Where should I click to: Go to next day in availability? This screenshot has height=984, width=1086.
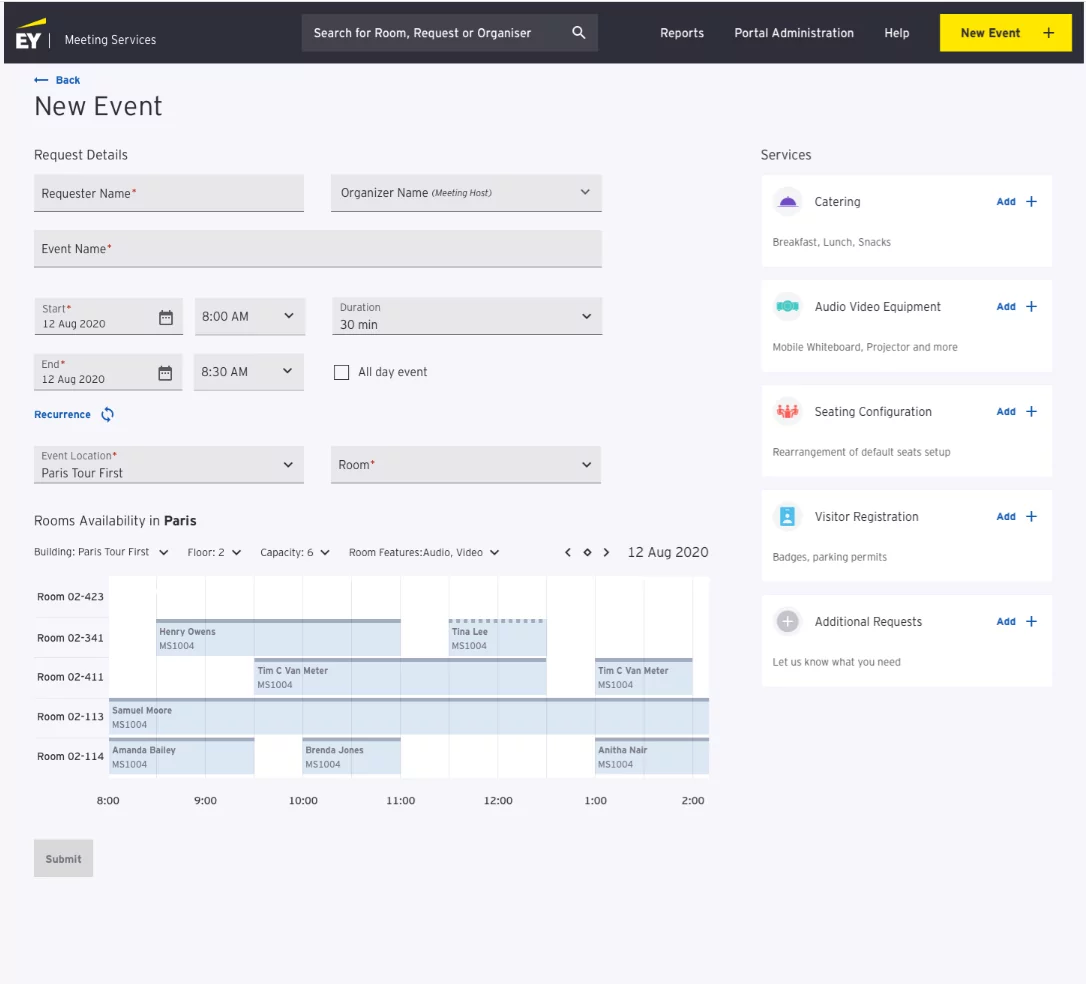[x=606, y=553]
